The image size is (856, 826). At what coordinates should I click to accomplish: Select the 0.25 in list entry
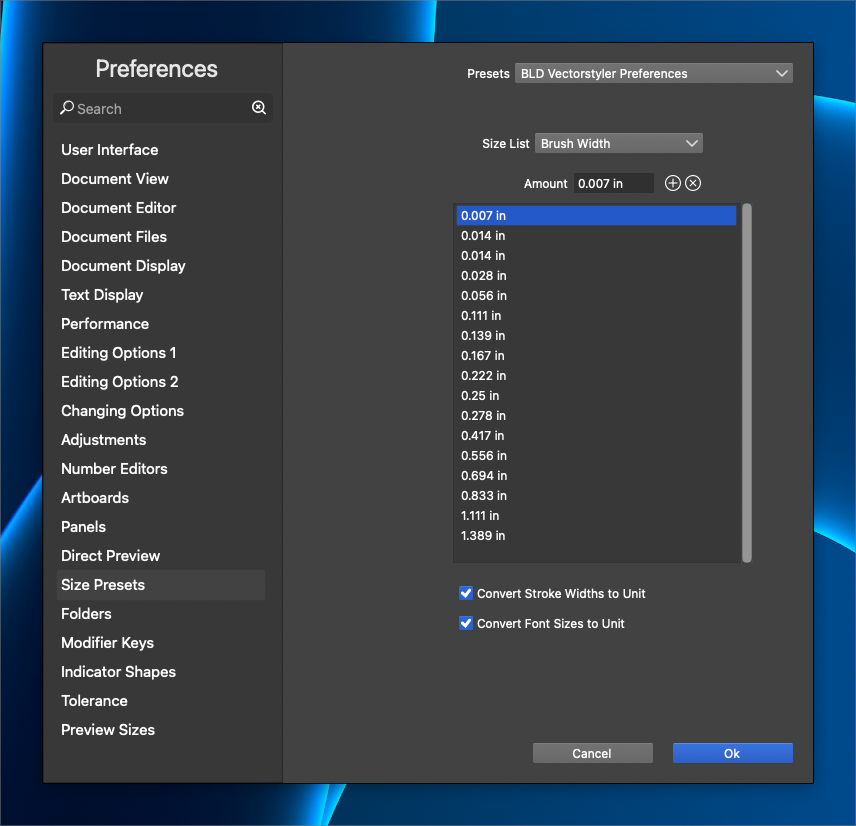(x=480, y=396)
